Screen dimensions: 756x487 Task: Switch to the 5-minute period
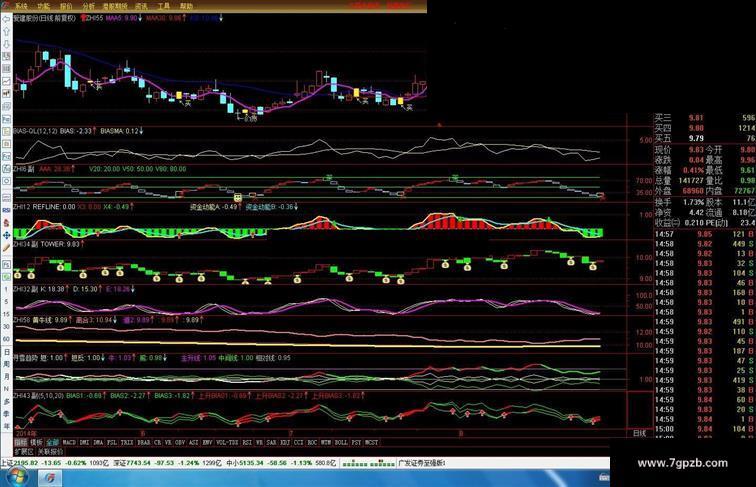6,302
